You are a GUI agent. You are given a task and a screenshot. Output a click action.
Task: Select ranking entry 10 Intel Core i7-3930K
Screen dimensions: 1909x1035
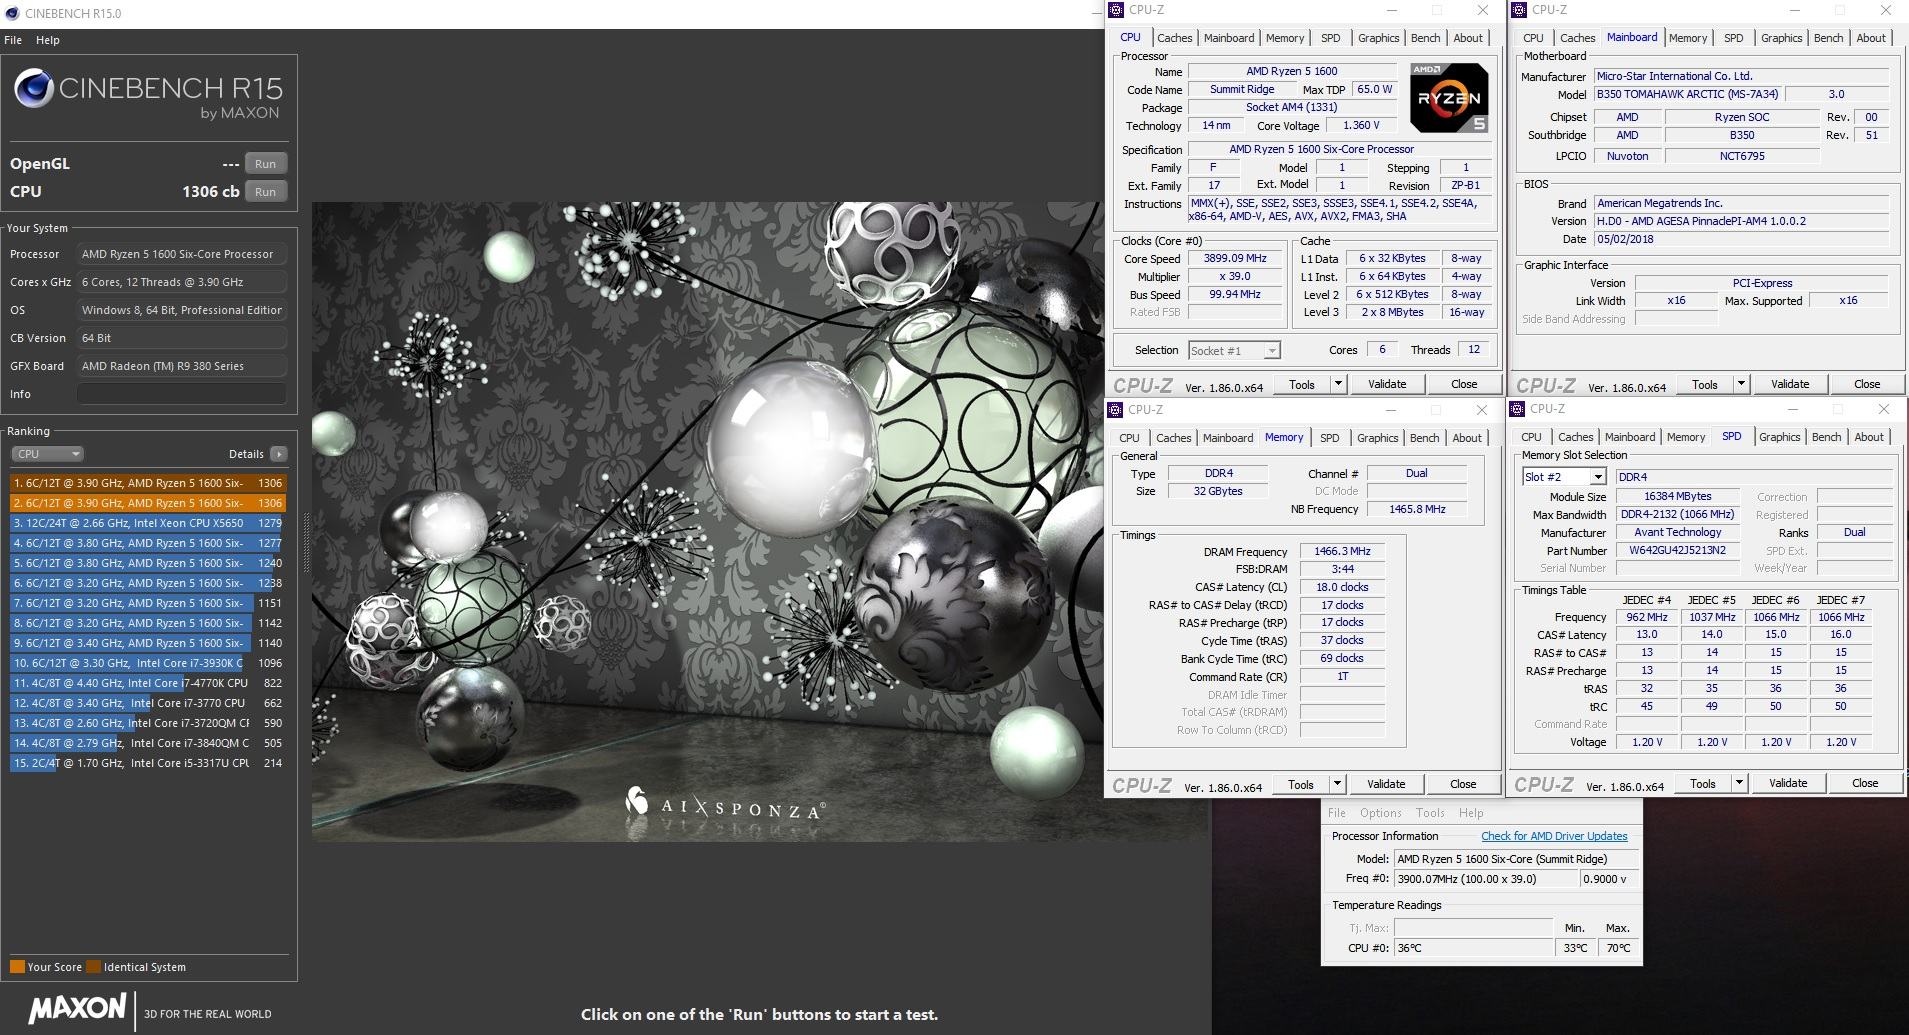coord(148,663)
